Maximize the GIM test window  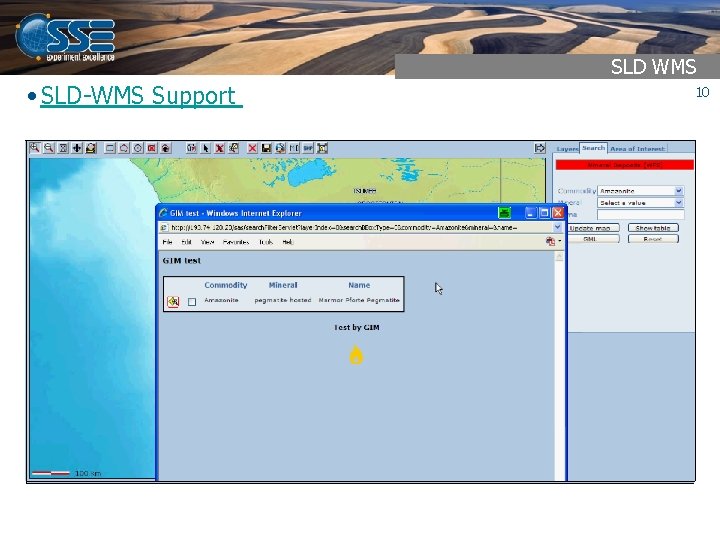pos(544,213)
